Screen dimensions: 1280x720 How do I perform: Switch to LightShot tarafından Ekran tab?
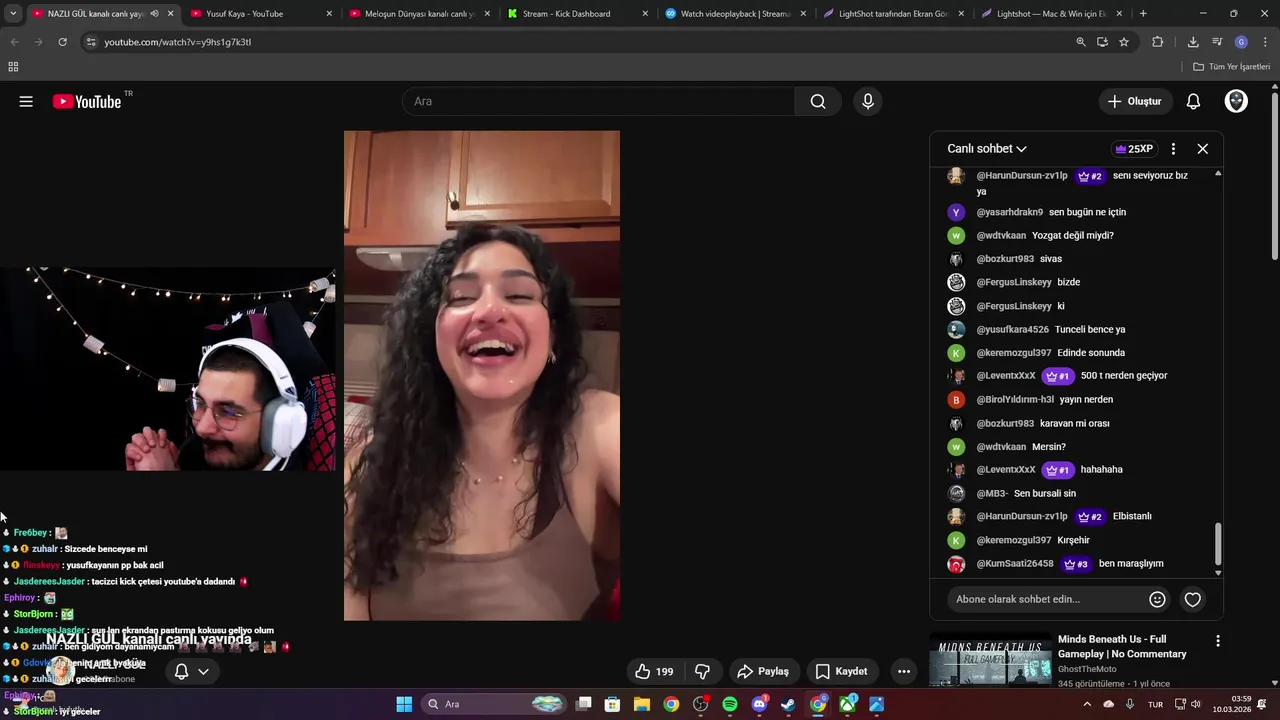[x=894, y=14]
